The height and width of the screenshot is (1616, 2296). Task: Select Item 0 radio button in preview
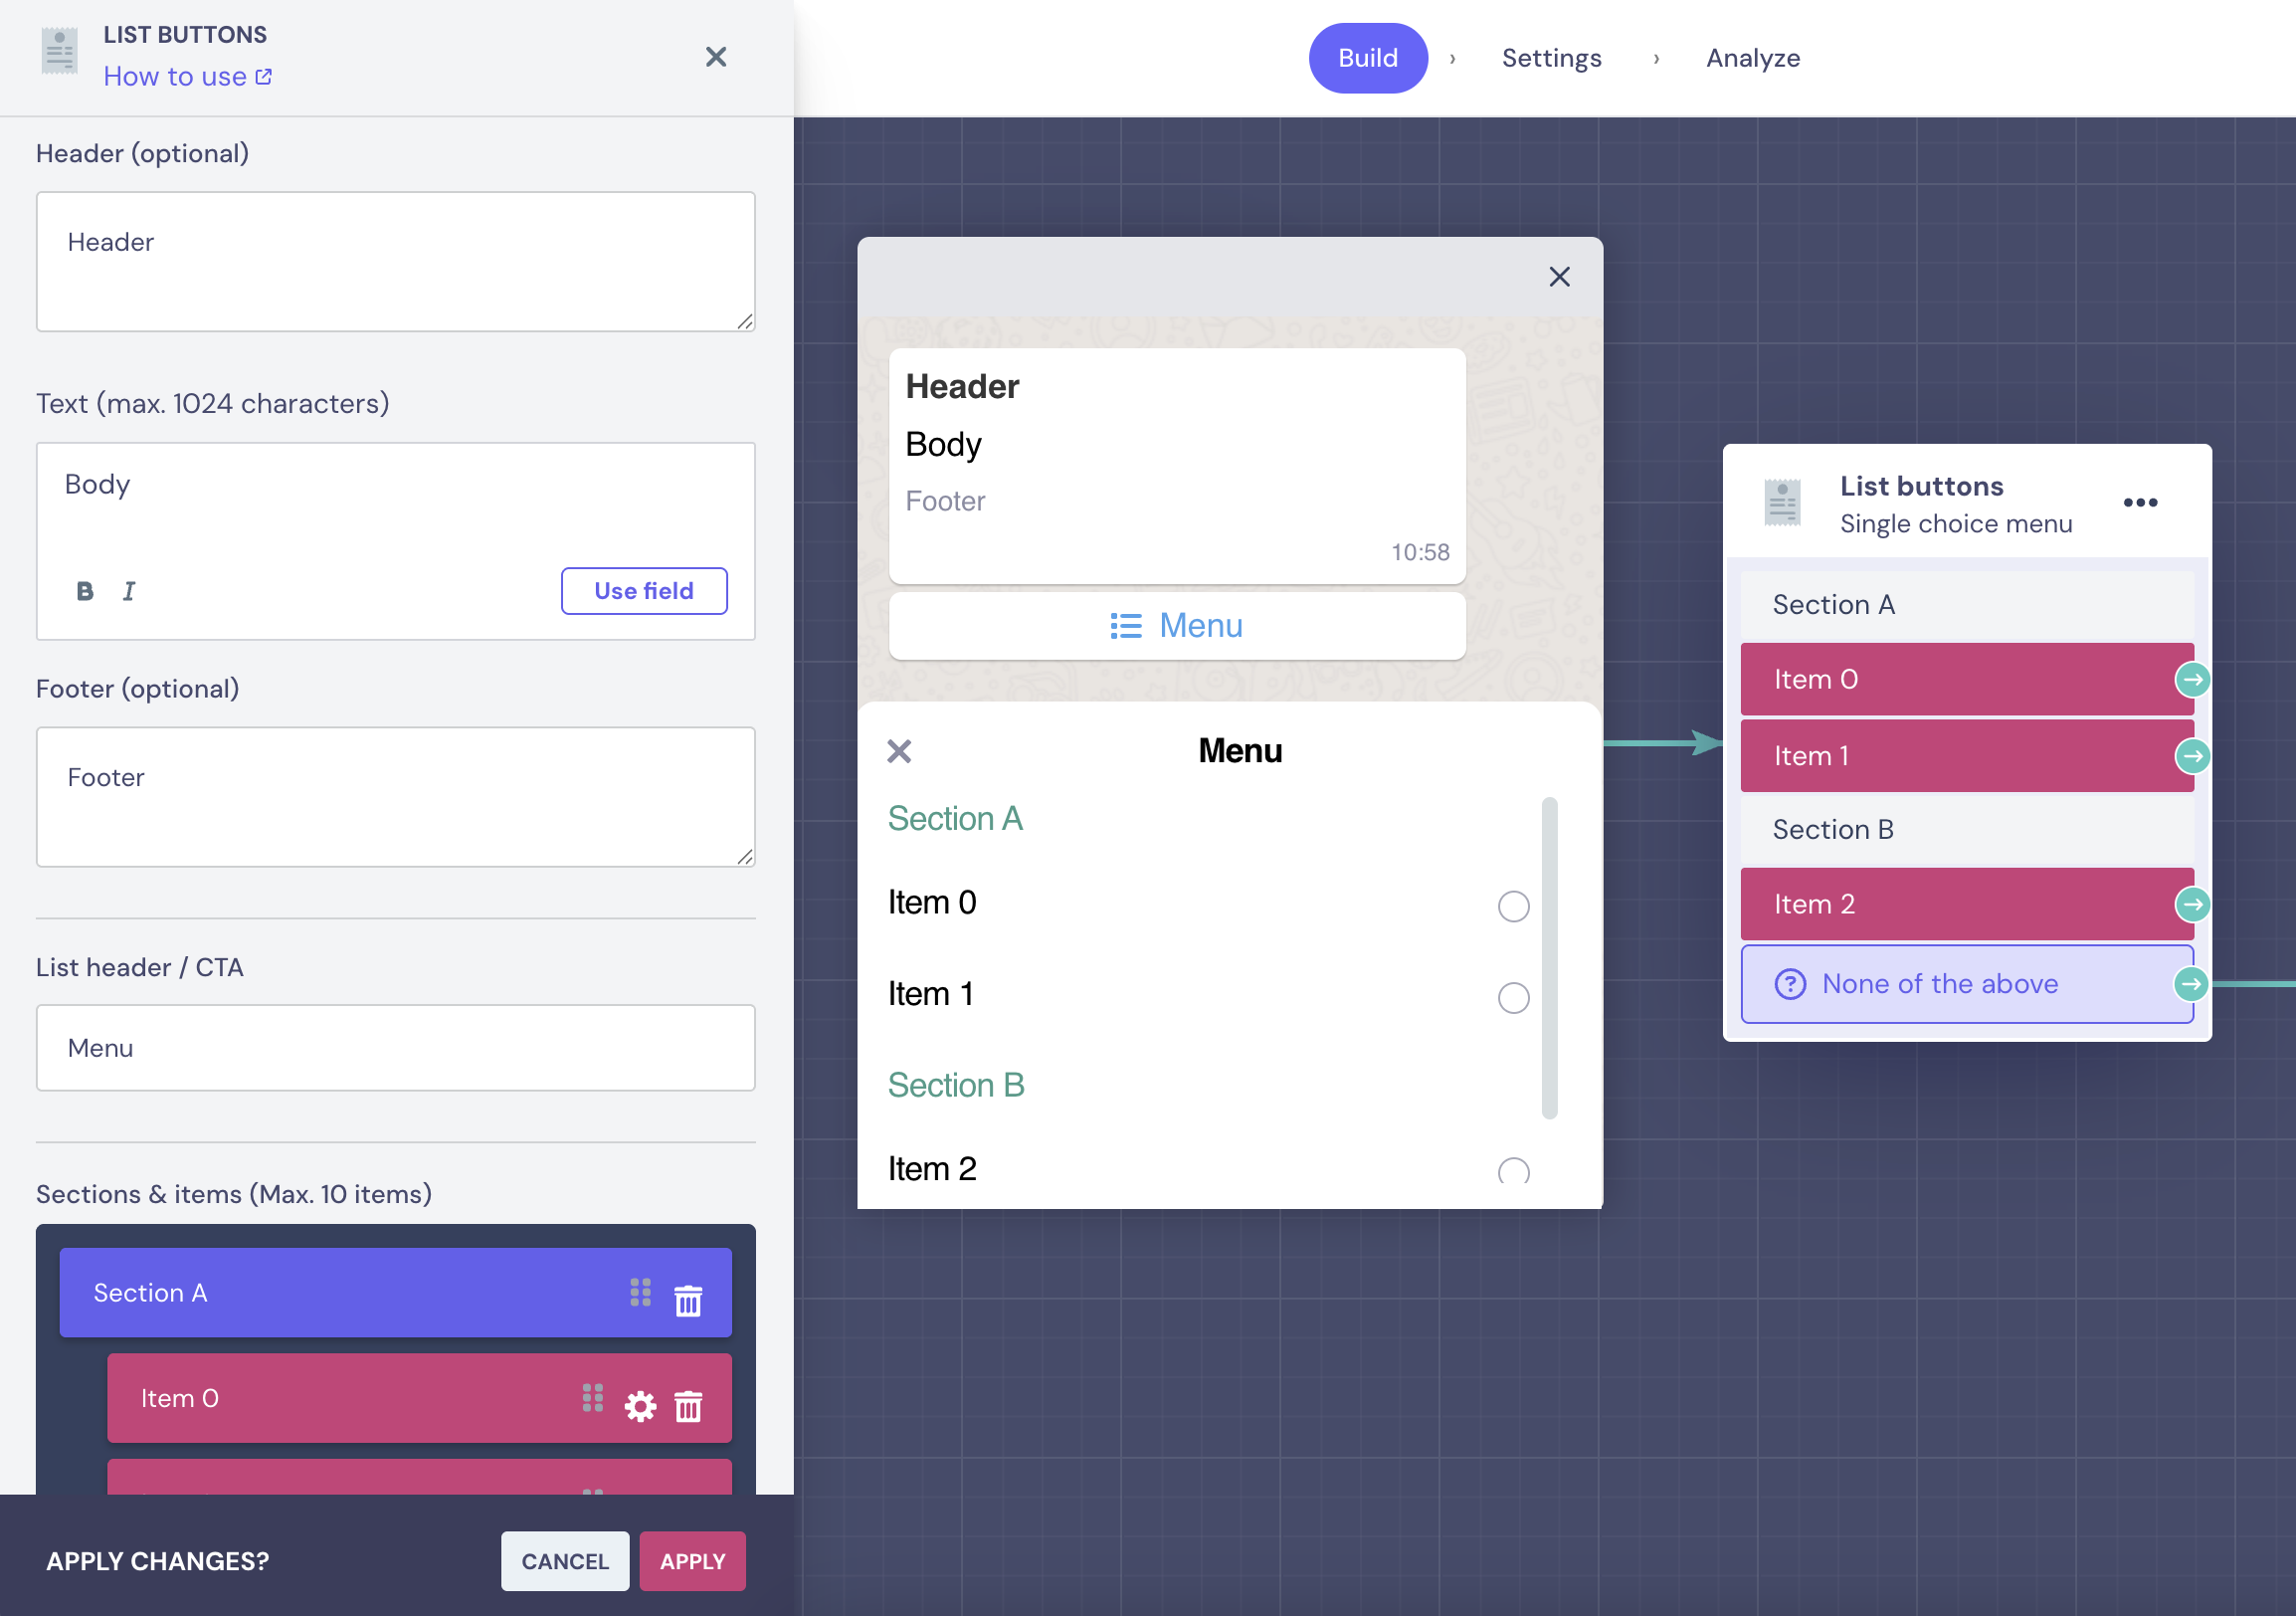click(x=1513, y=906)
